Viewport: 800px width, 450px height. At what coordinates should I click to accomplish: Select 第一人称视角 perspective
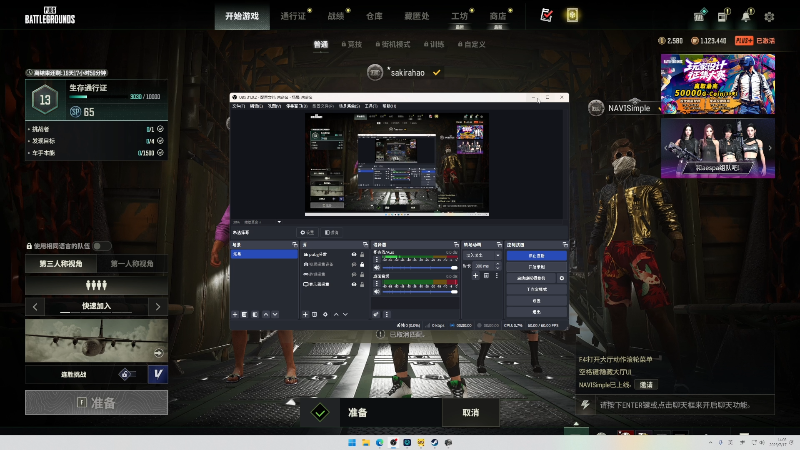coord(132,264)
